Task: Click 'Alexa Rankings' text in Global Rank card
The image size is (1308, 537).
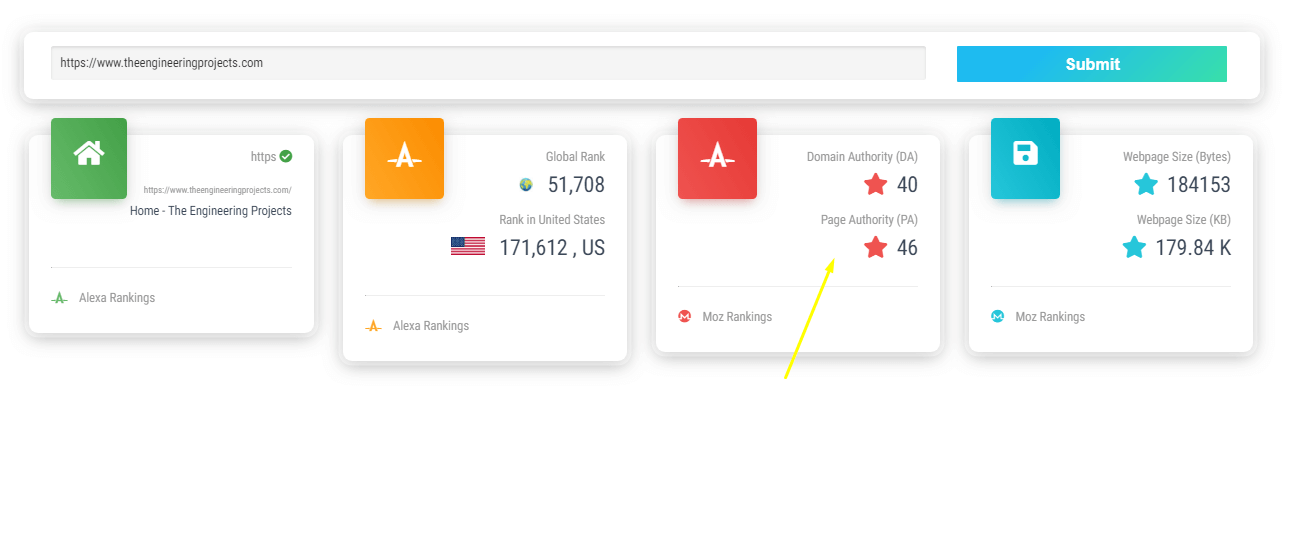Action: [x=431, y=326]
